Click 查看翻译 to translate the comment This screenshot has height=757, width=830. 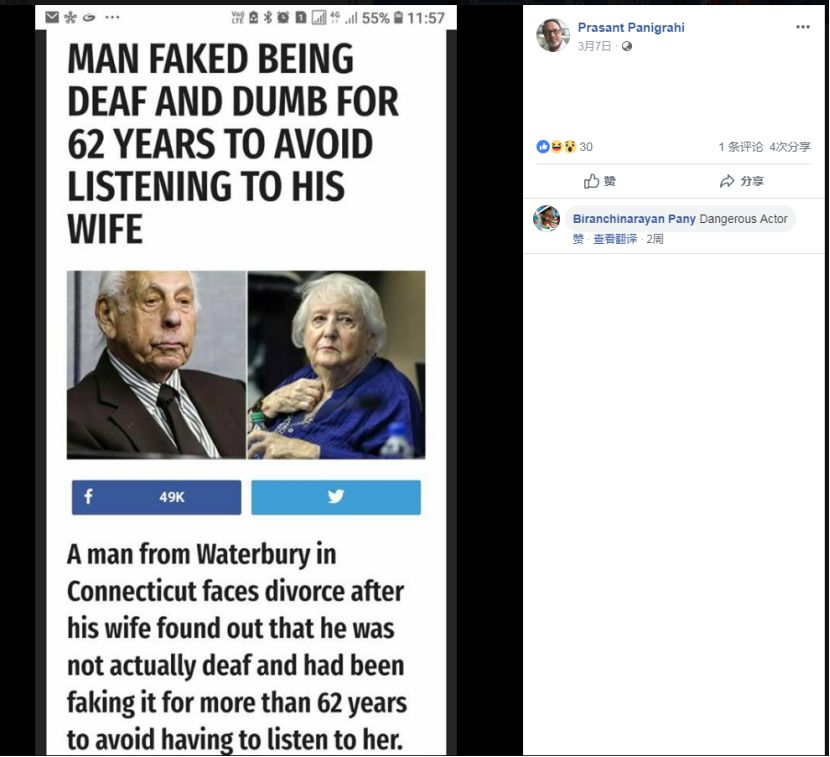click(x=615, y=239)
